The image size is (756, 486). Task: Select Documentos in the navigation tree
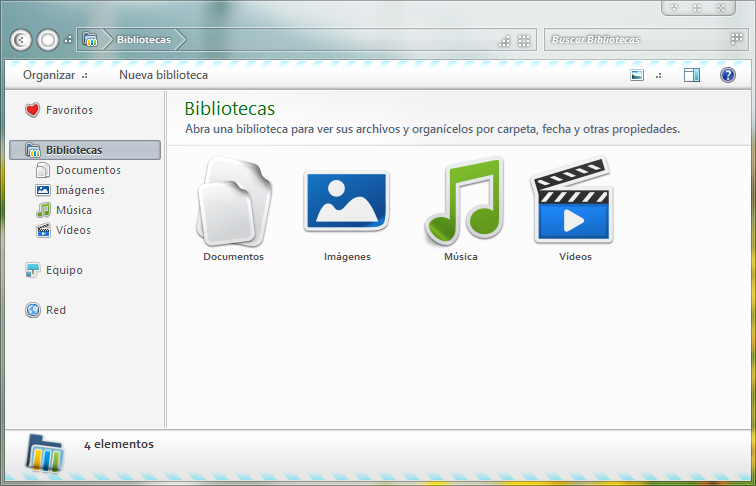[88, 170]
